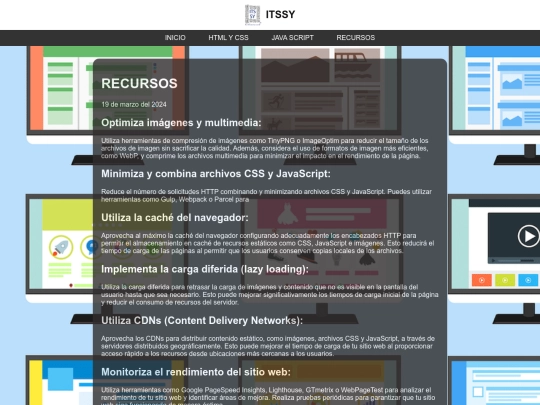This screenshot has width=540, height=405.
Task: Click paragraph mentioning Google PageSpeed Insights
Action: pyautogui.click(x=268, y=396)
